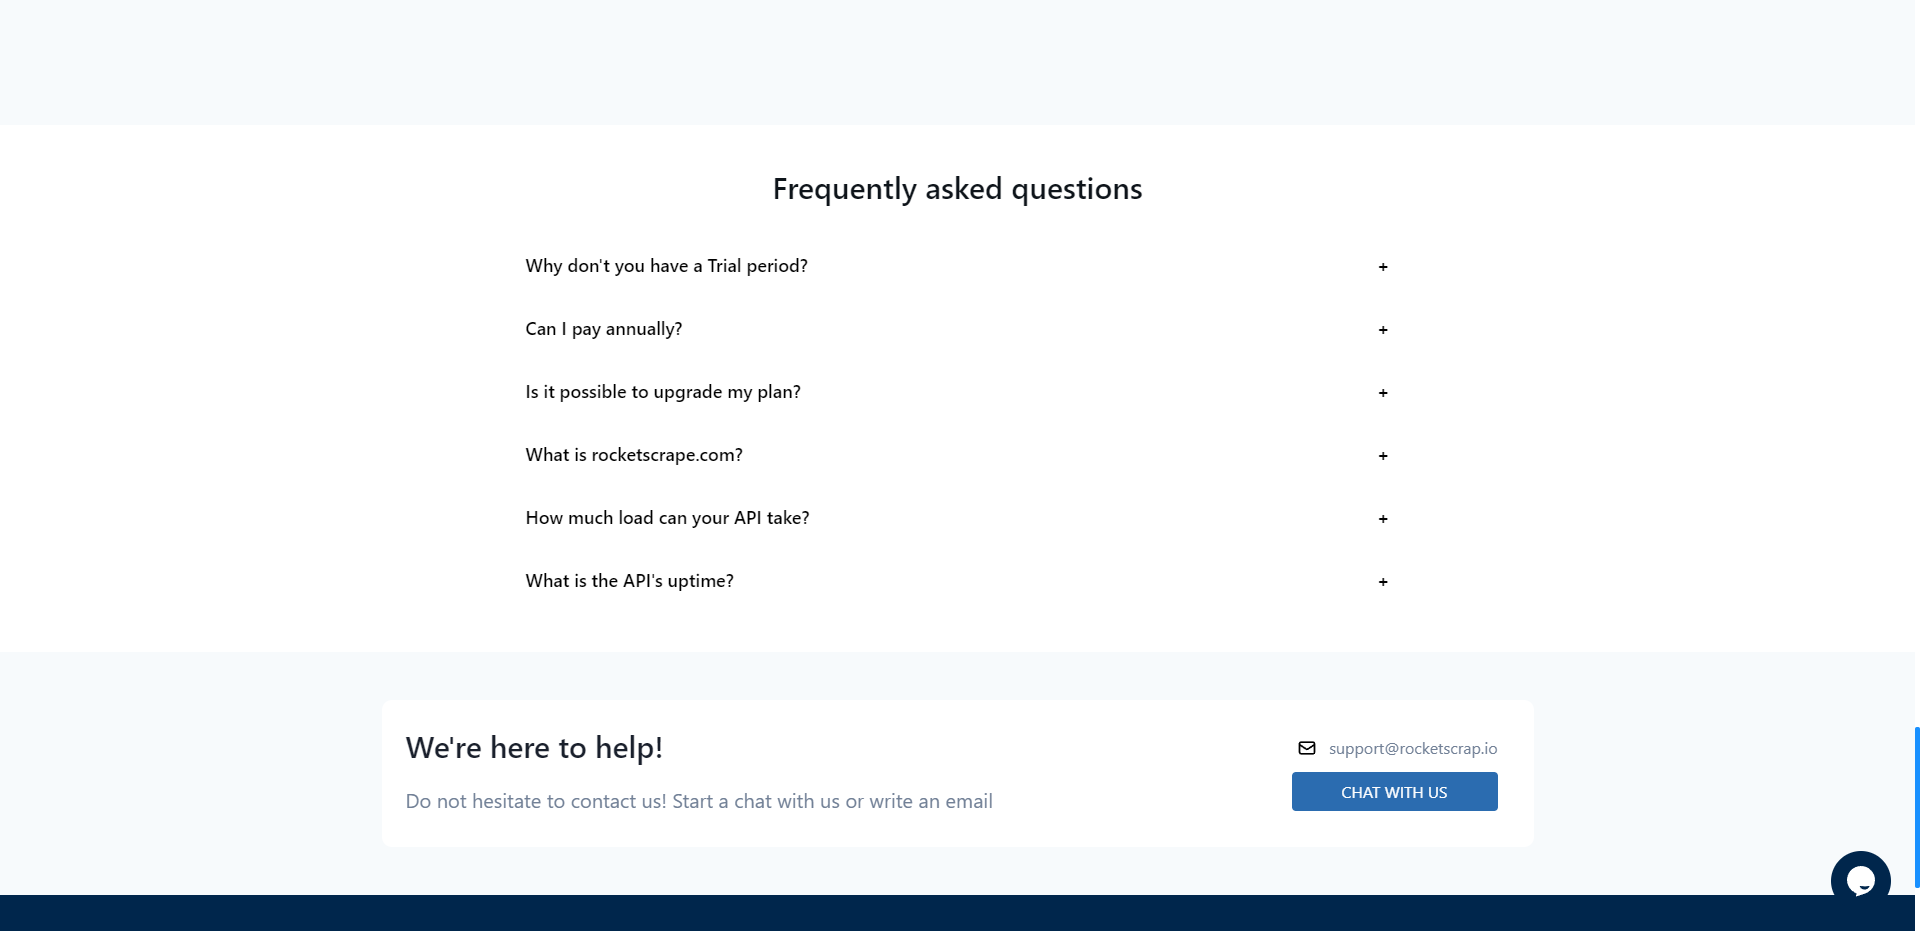Expand 'Is it possible to upgrade my plan?'
Image resolution: width=1920 pixels, height=931 pixels.
pyautogui.click(x=957, y=392)
